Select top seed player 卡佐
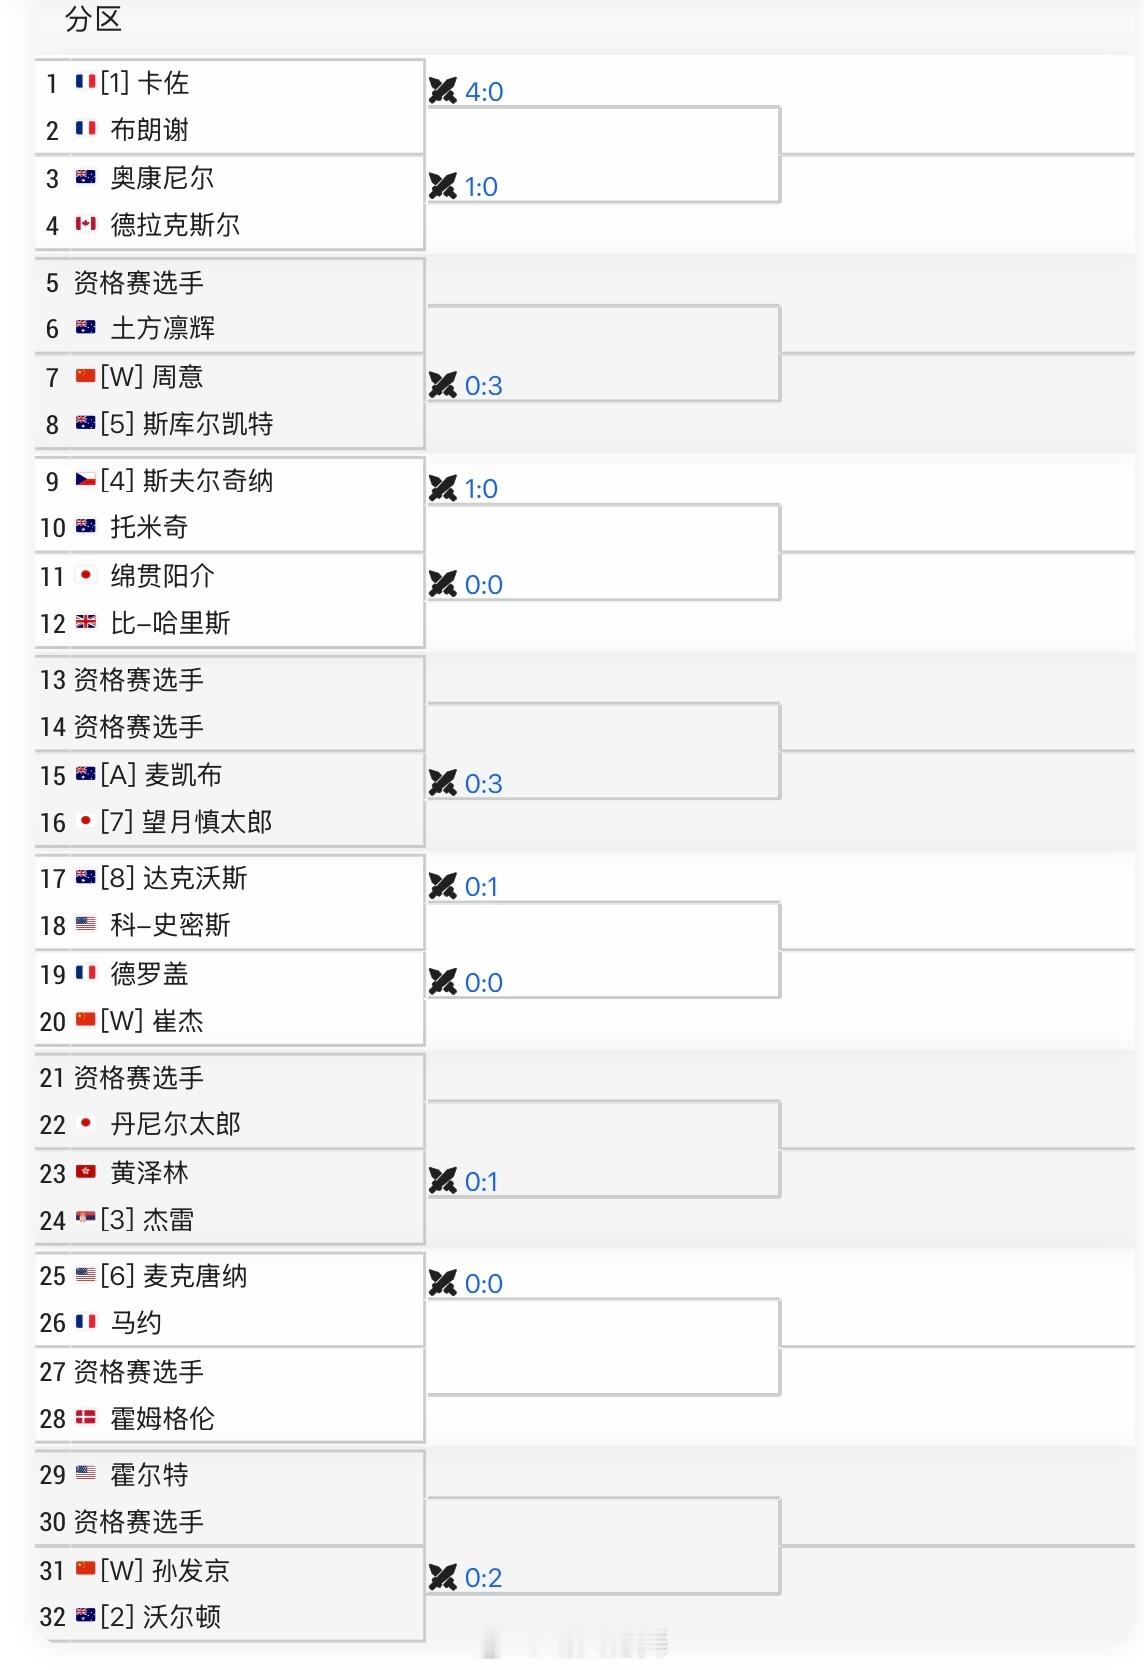This screenshot has height=1670, width=1144. (163, 83)
